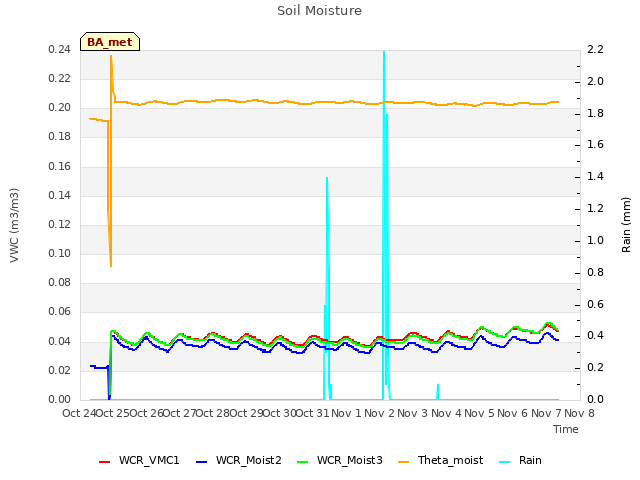Click the orange Theta_moist spike peak
The height and width of the screenshot is (480, 640).
[111, 56]
